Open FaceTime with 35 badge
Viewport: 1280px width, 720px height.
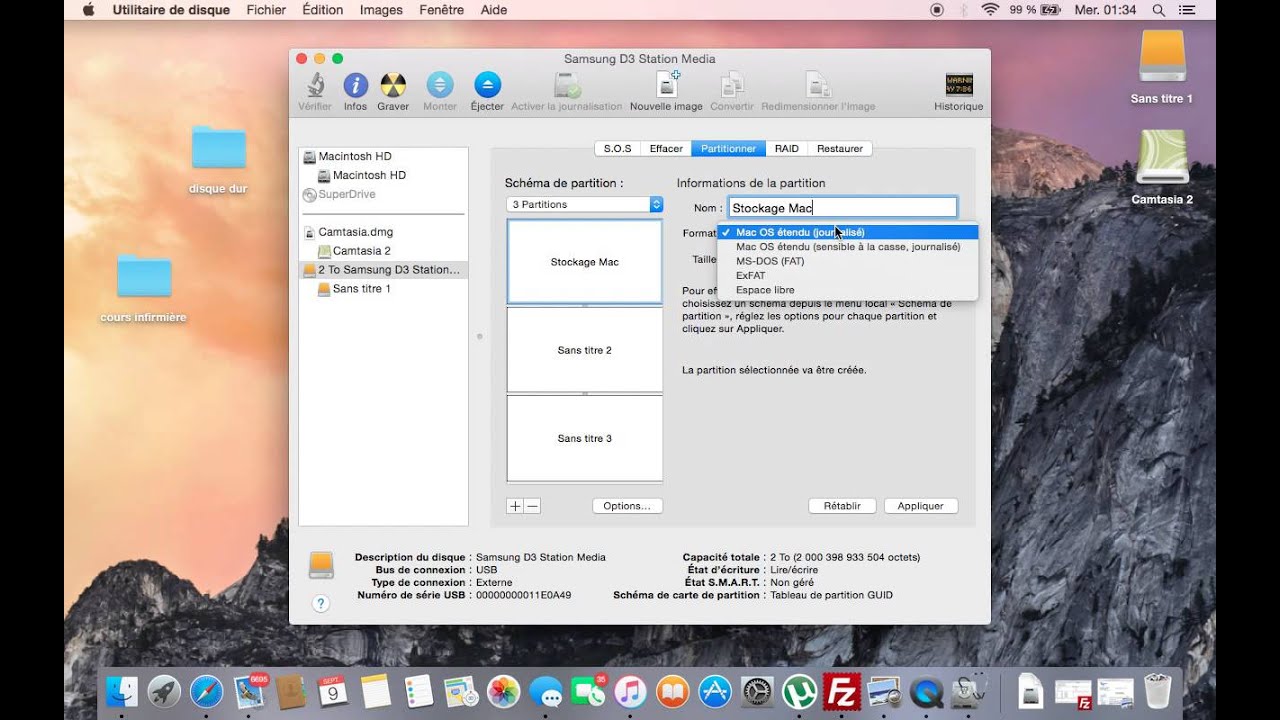[588, 691]
